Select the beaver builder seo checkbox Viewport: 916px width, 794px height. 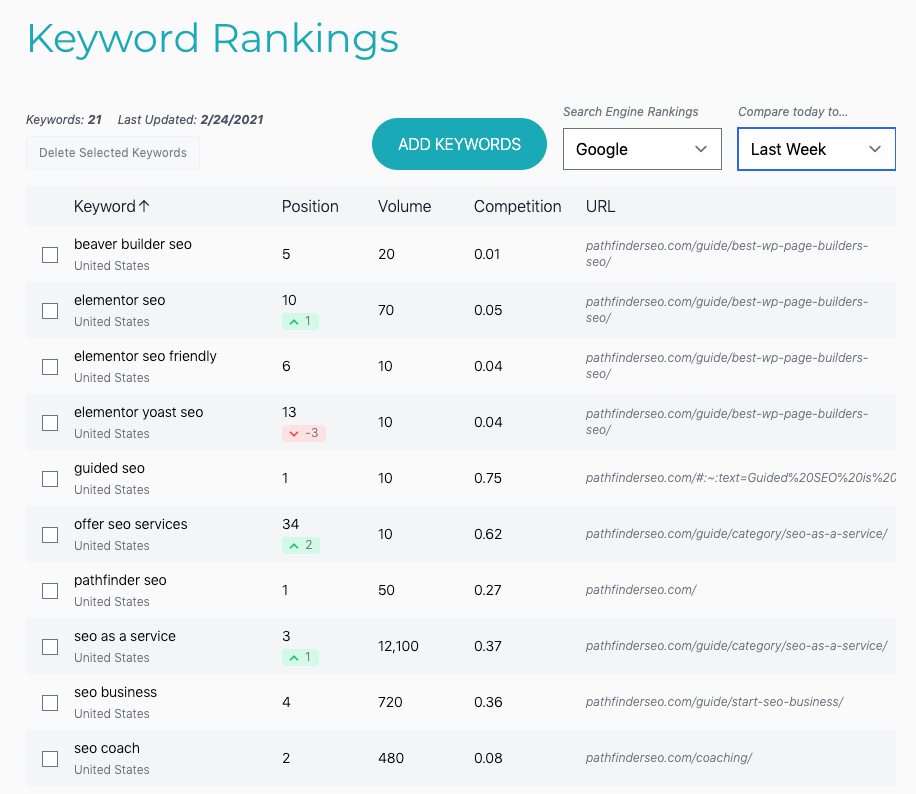[x=50, y=255]
